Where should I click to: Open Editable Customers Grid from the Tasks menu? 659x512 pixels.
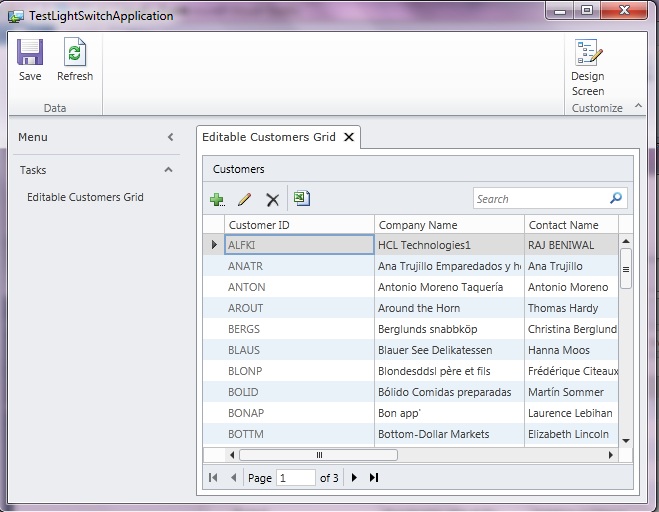(x=85, y=197)
